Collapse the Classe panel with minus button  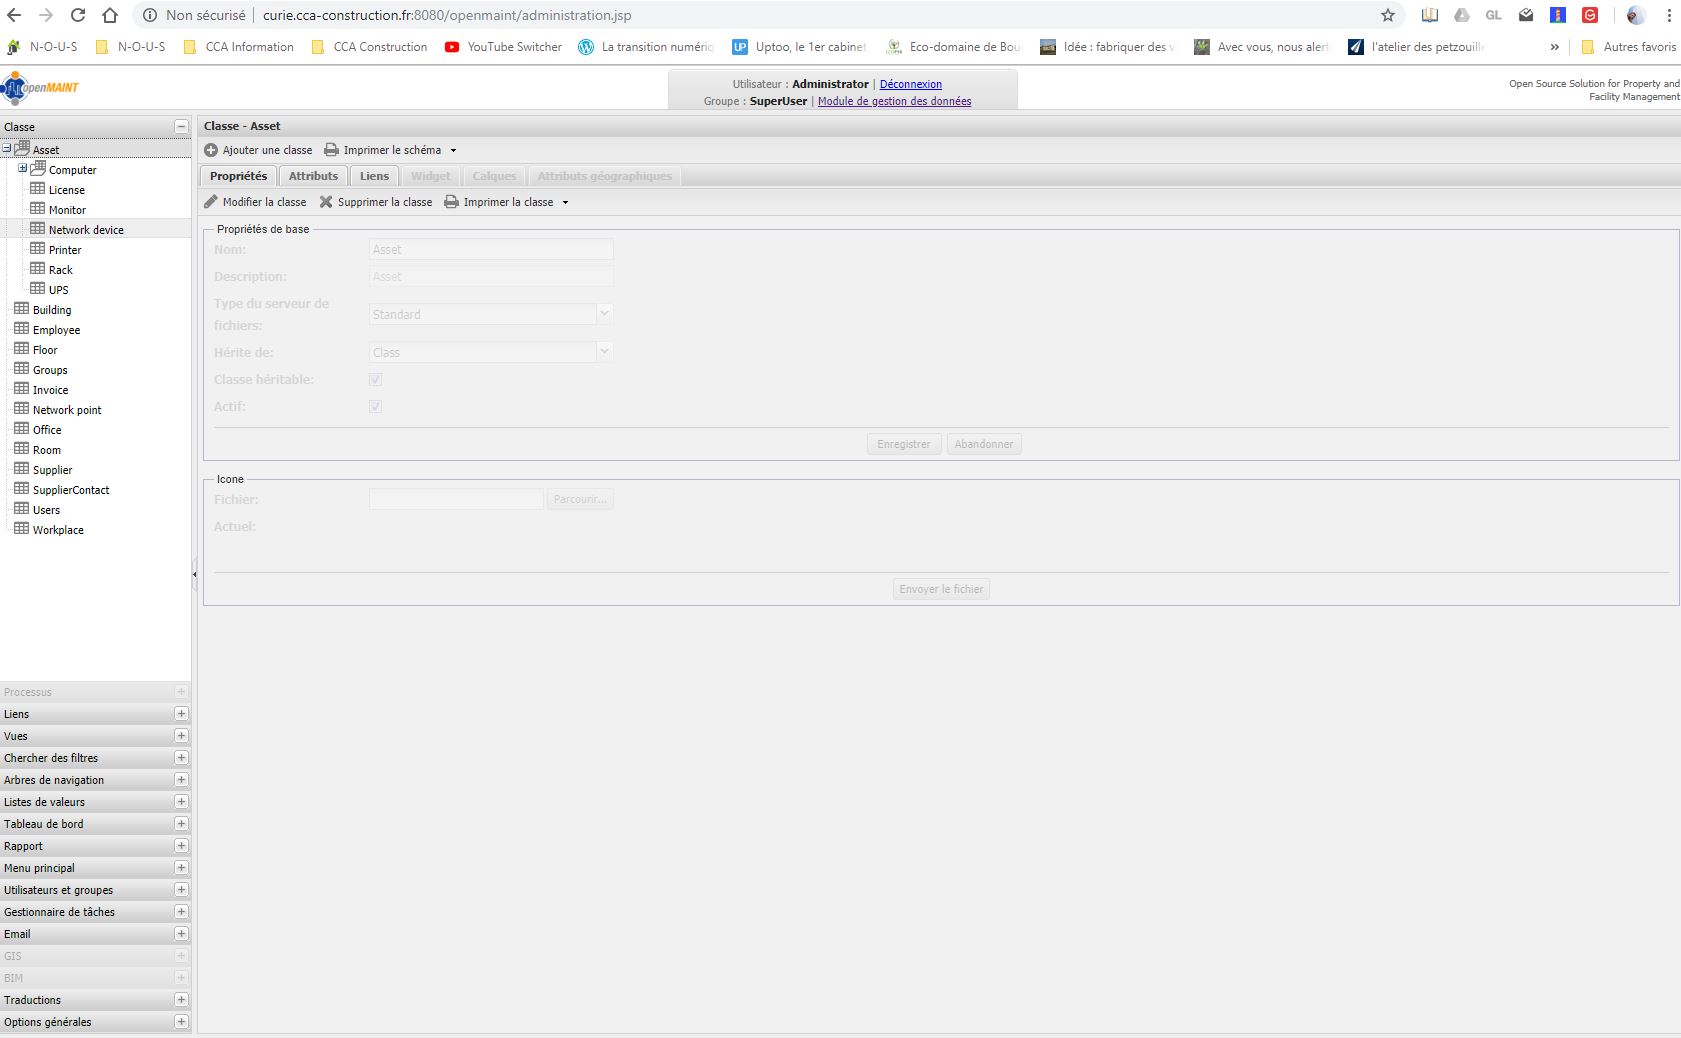point(181,126)
